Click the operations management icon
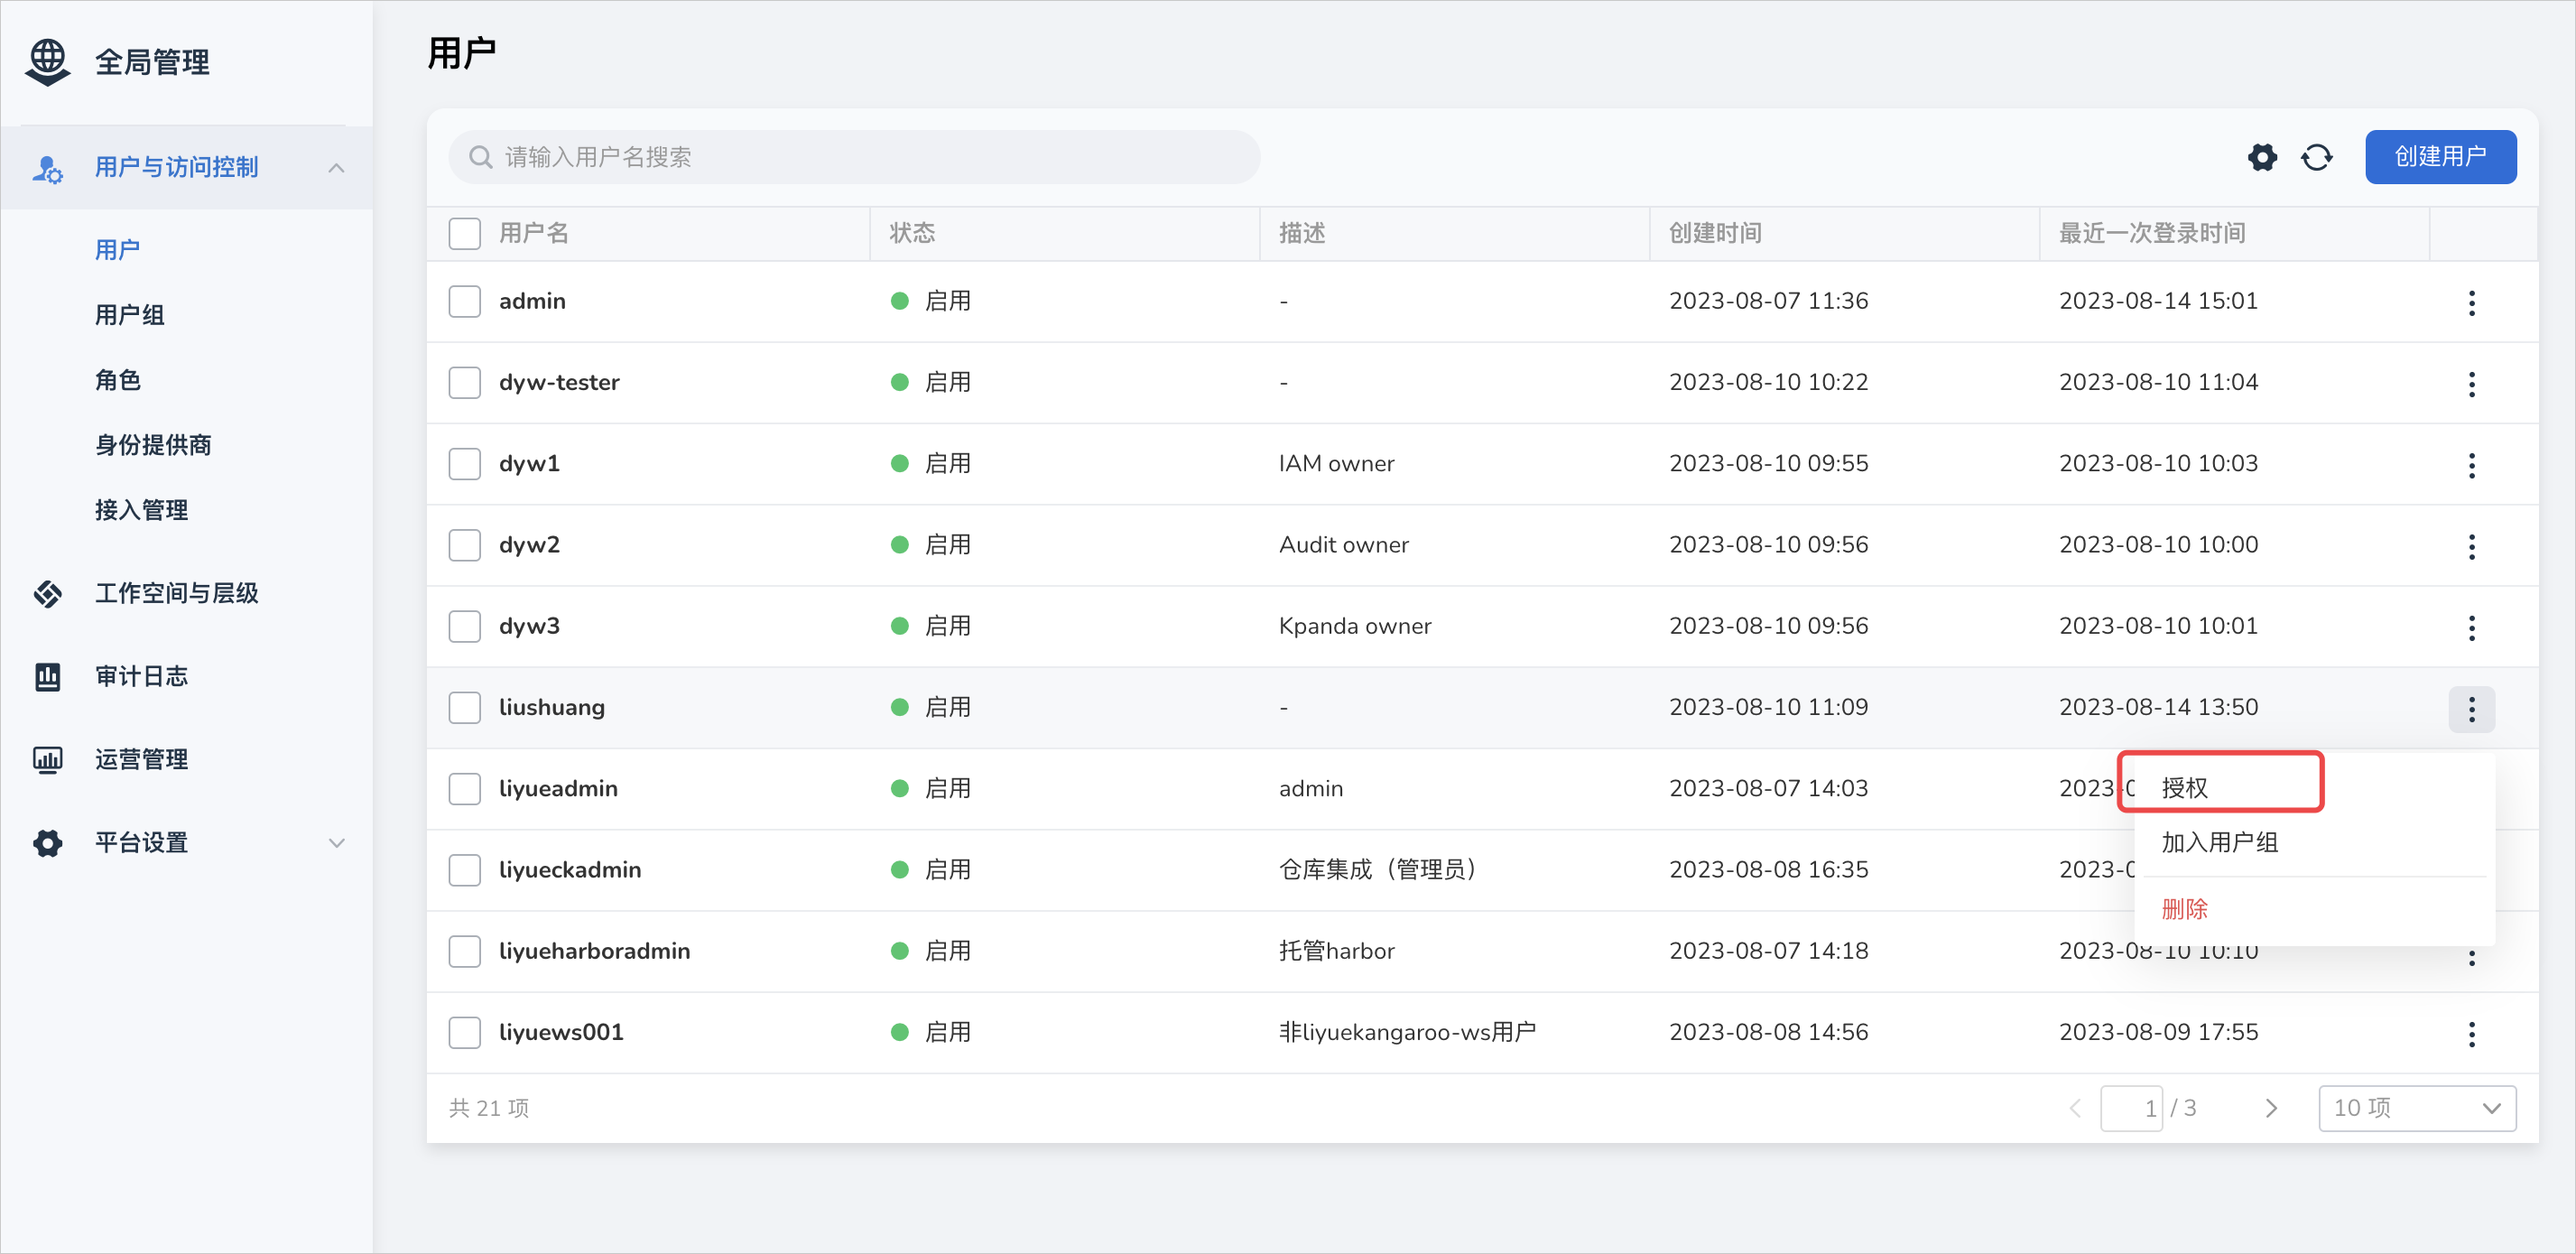2576x1254 pixels. pyautogui.click(x=47, y=760)
